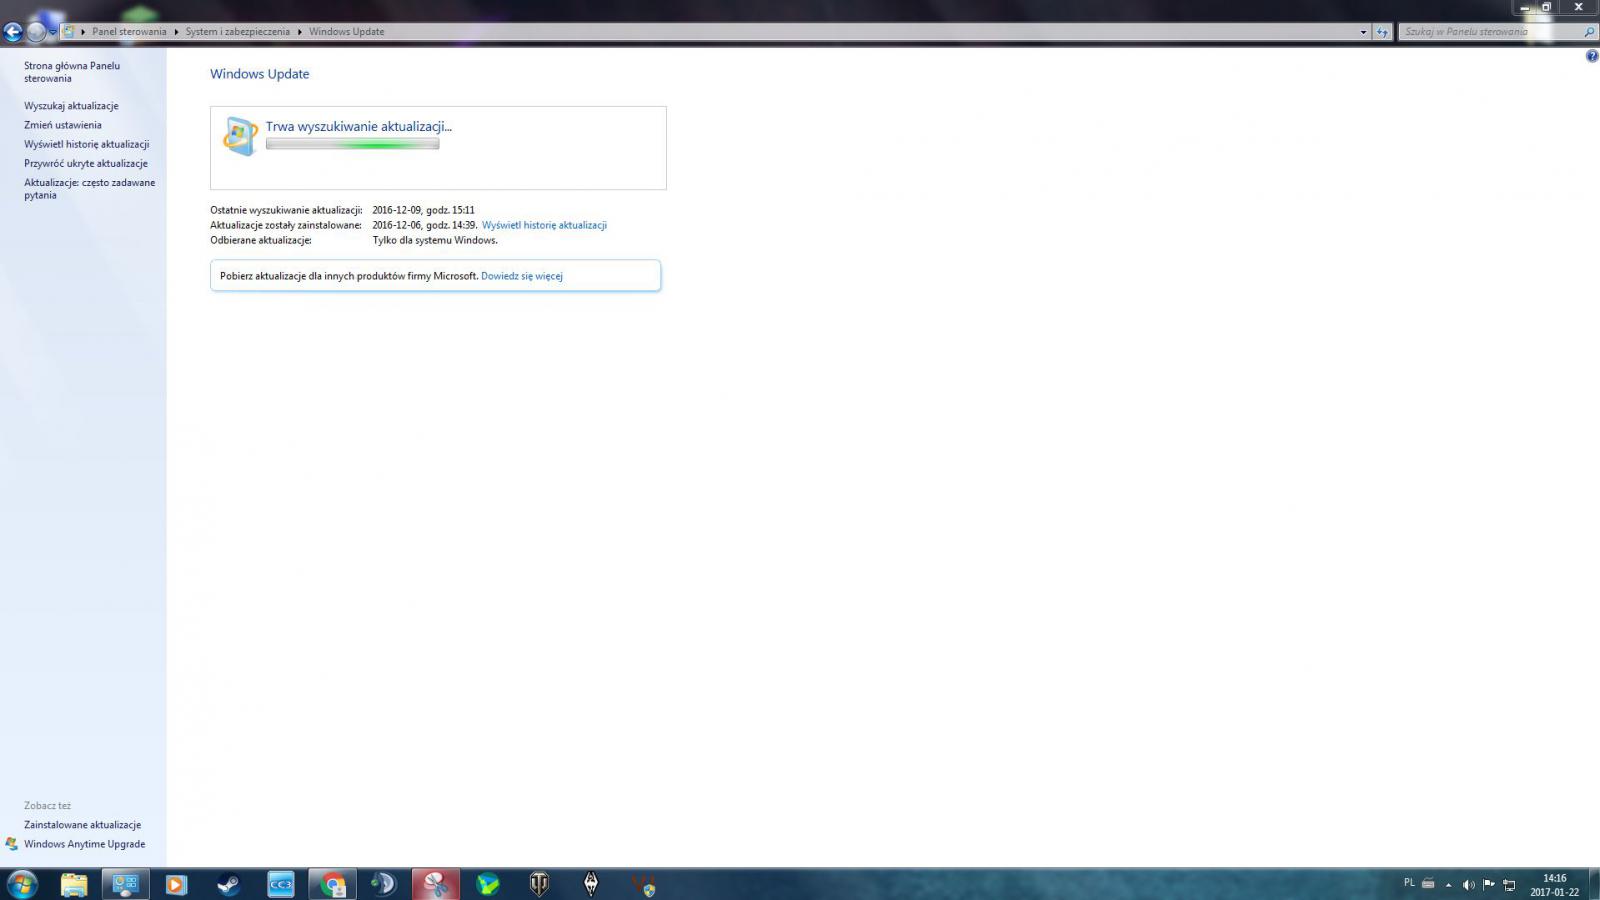
Task: Open the address bar history dropdown
Action: coord(1363,32)
